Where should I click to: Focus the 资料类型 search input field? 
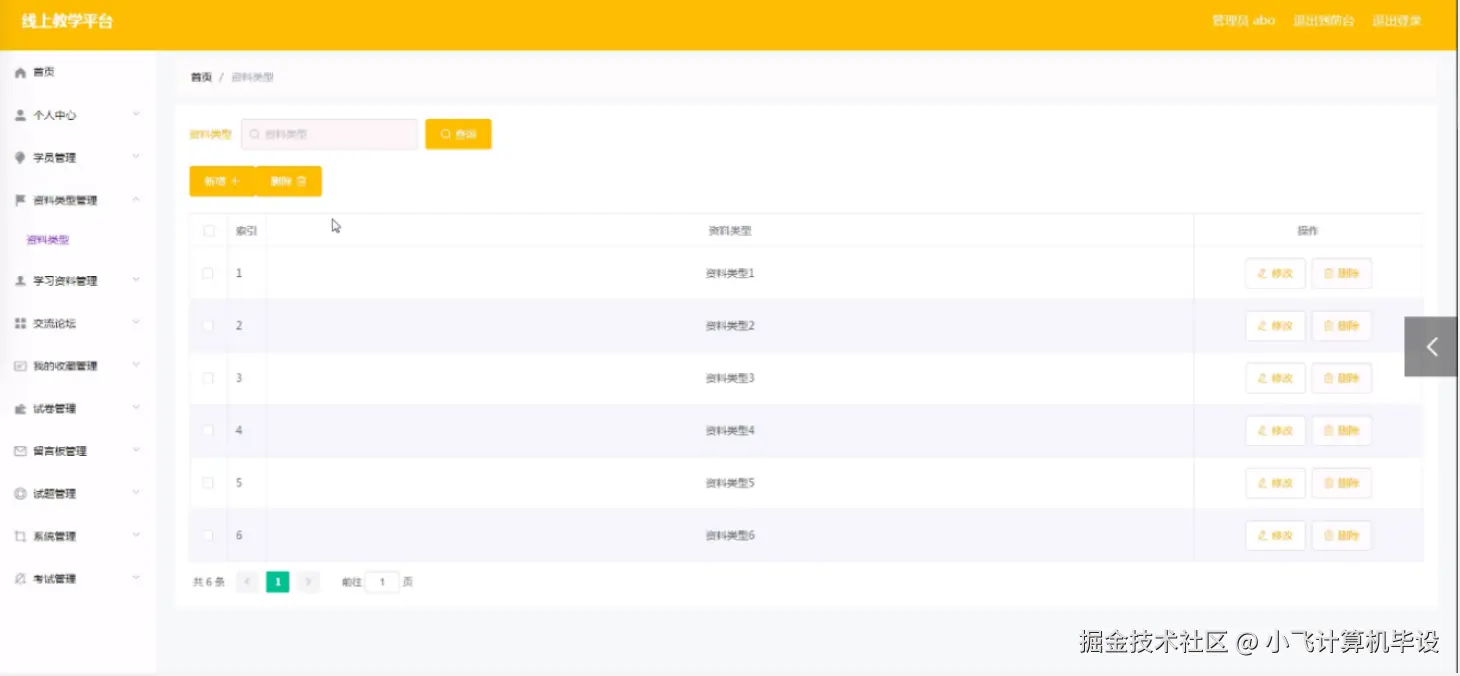329,134
